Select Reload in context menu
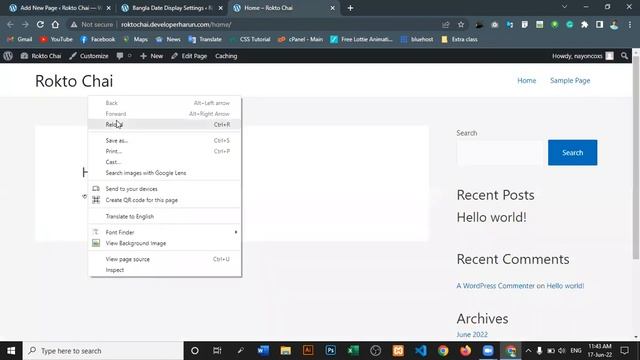 [x=164, y=124]
